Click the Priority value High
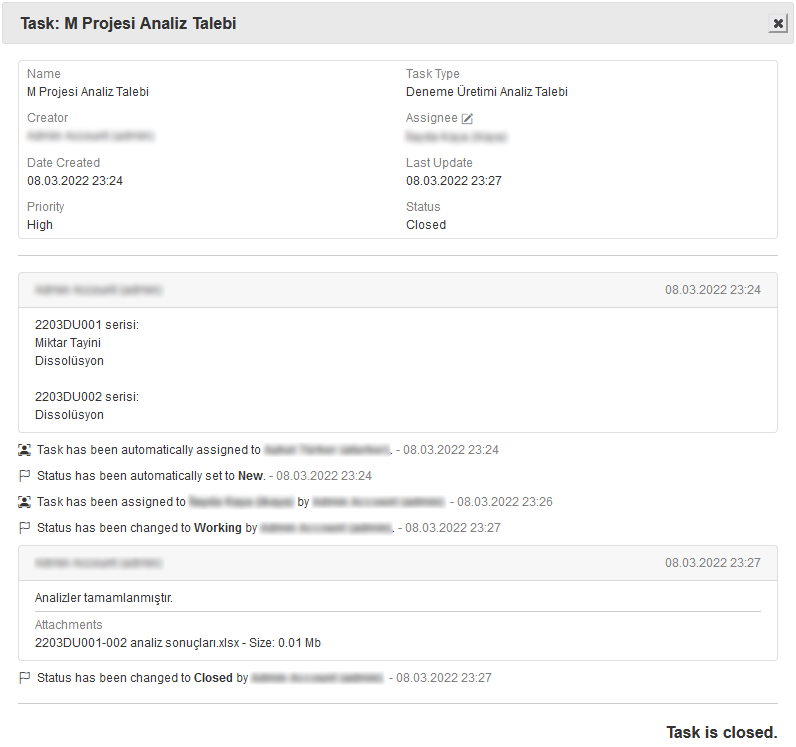The width and height of the screenshot is (796, 747). click(x=40, y=225)
